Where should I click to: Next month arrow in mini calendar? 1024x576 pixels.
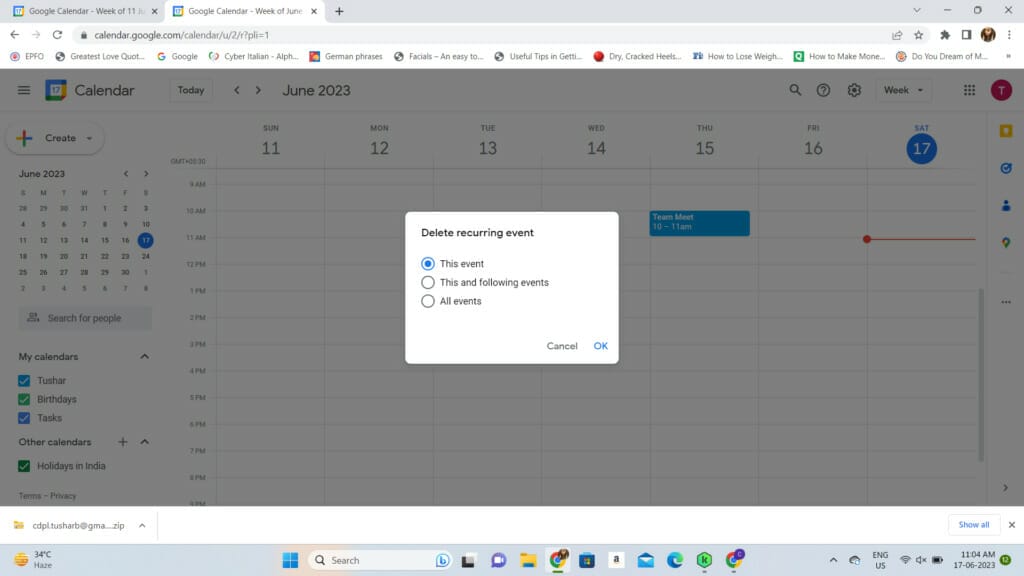click(x=146, y=174)
